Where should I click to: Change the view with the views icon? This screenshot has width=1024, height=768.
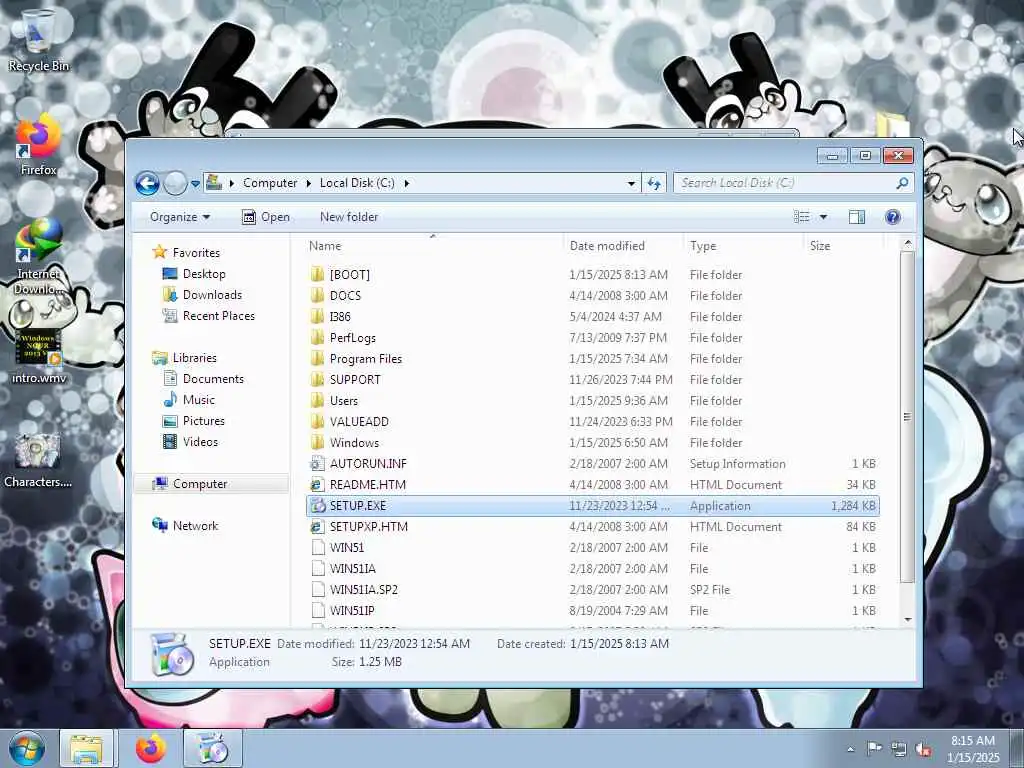[x=801, y=217]
